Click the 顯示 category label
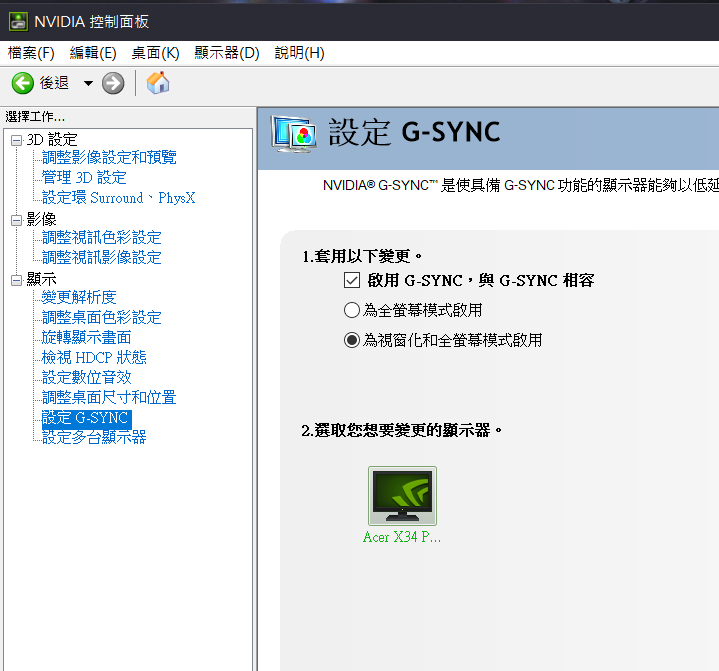 [41, 279]
